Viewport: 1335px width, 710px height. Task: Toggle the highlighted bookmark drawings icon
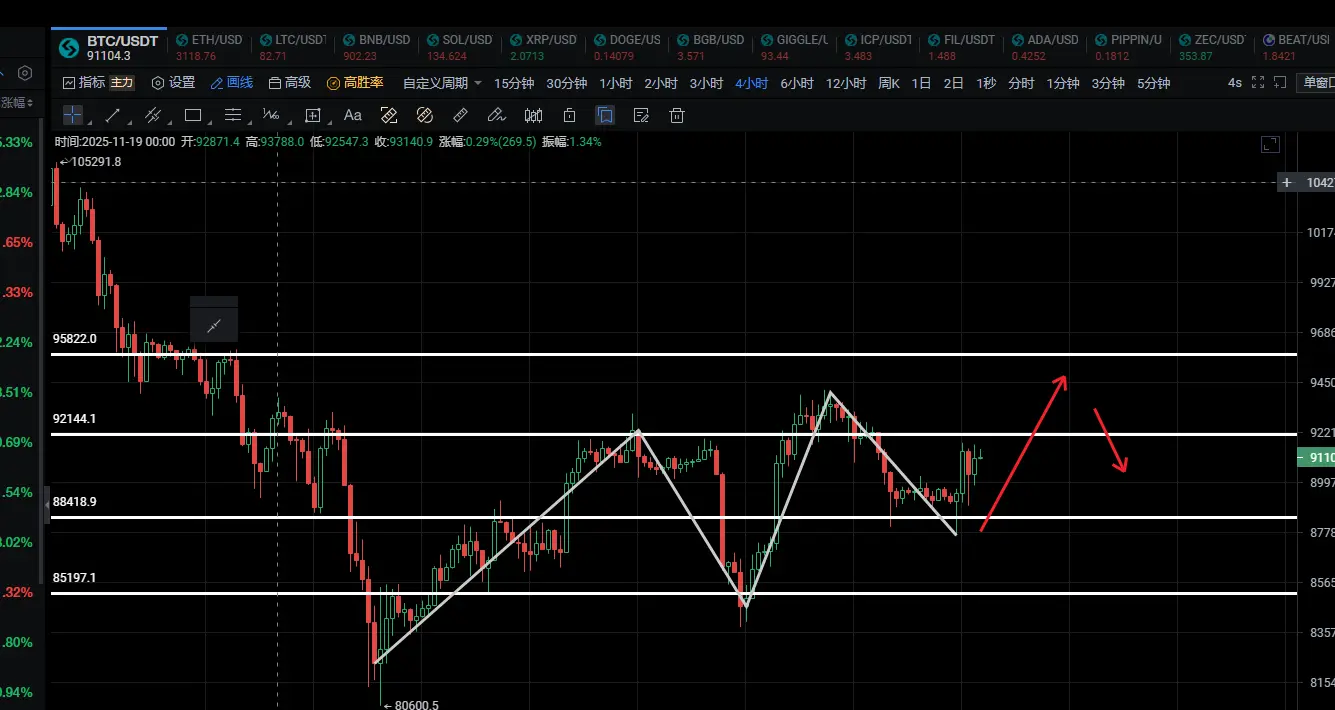point(605,115)
